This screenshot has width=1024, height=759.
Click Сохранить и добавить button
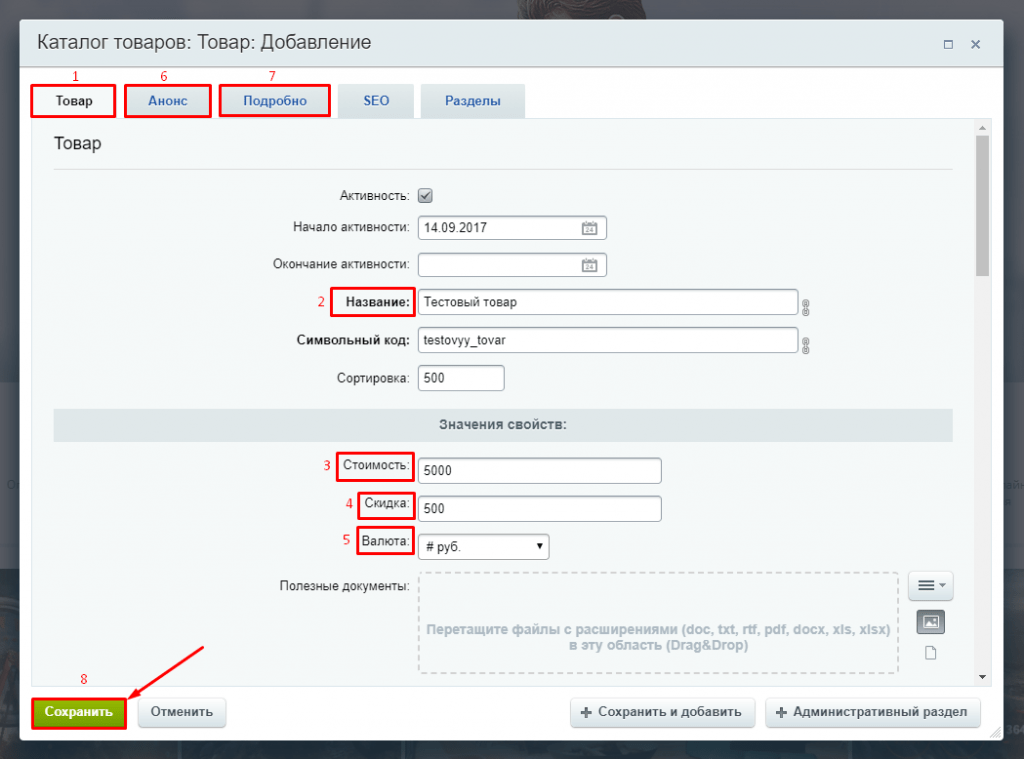(662, 712)
